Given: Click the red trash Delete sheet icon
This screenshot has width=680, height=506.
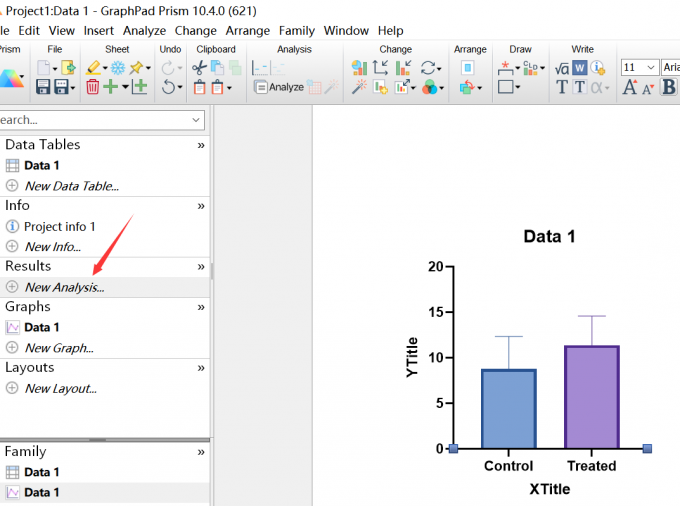Looking at the screenshot, I should (92, 88).
